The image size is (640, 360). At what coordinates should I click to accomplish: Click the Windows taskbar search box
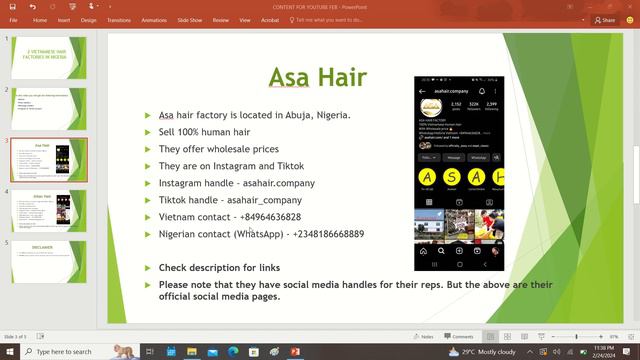point(80,351)
